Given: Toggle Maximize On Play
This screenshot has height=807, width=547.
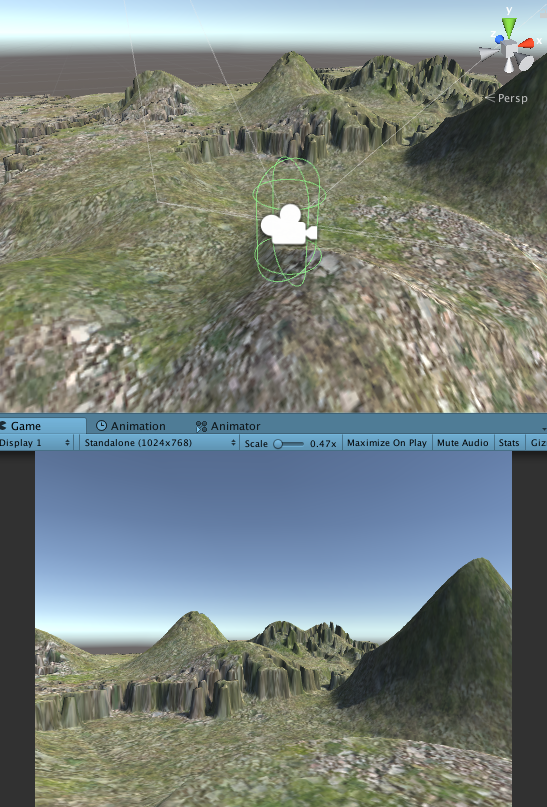Looking at the screenshot, I should point(387,443).
